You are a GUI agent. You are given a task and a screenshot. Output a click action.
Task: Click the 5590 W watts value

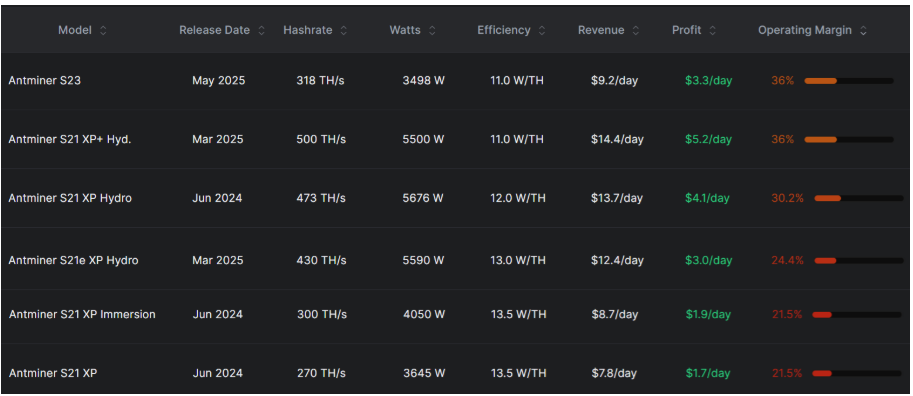click(x=423, y=260)
